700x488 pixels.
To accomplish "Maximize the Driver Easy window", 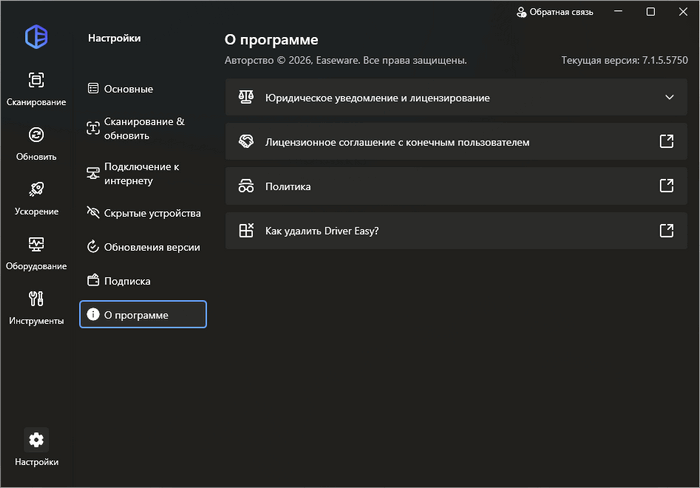I will tap(650, 12).
